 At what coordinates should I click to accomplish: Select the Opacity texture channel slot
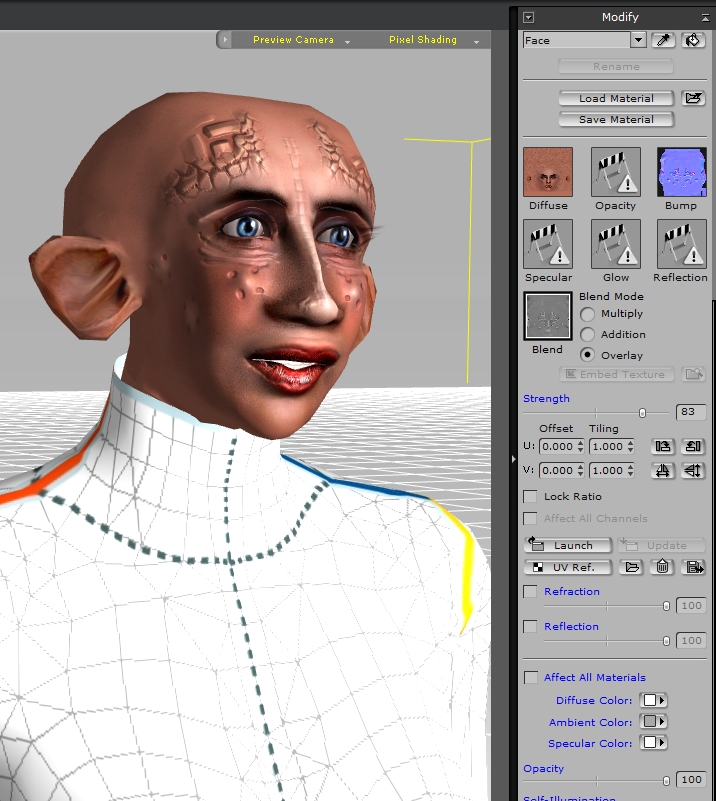tap(615, 172)
